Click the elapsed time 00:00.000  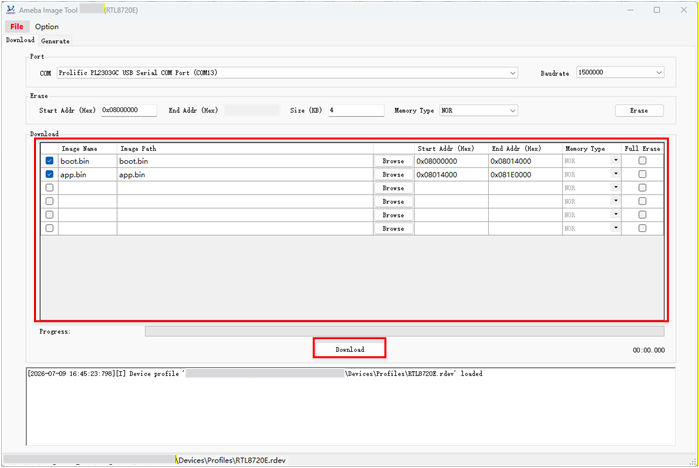(649, 350)
